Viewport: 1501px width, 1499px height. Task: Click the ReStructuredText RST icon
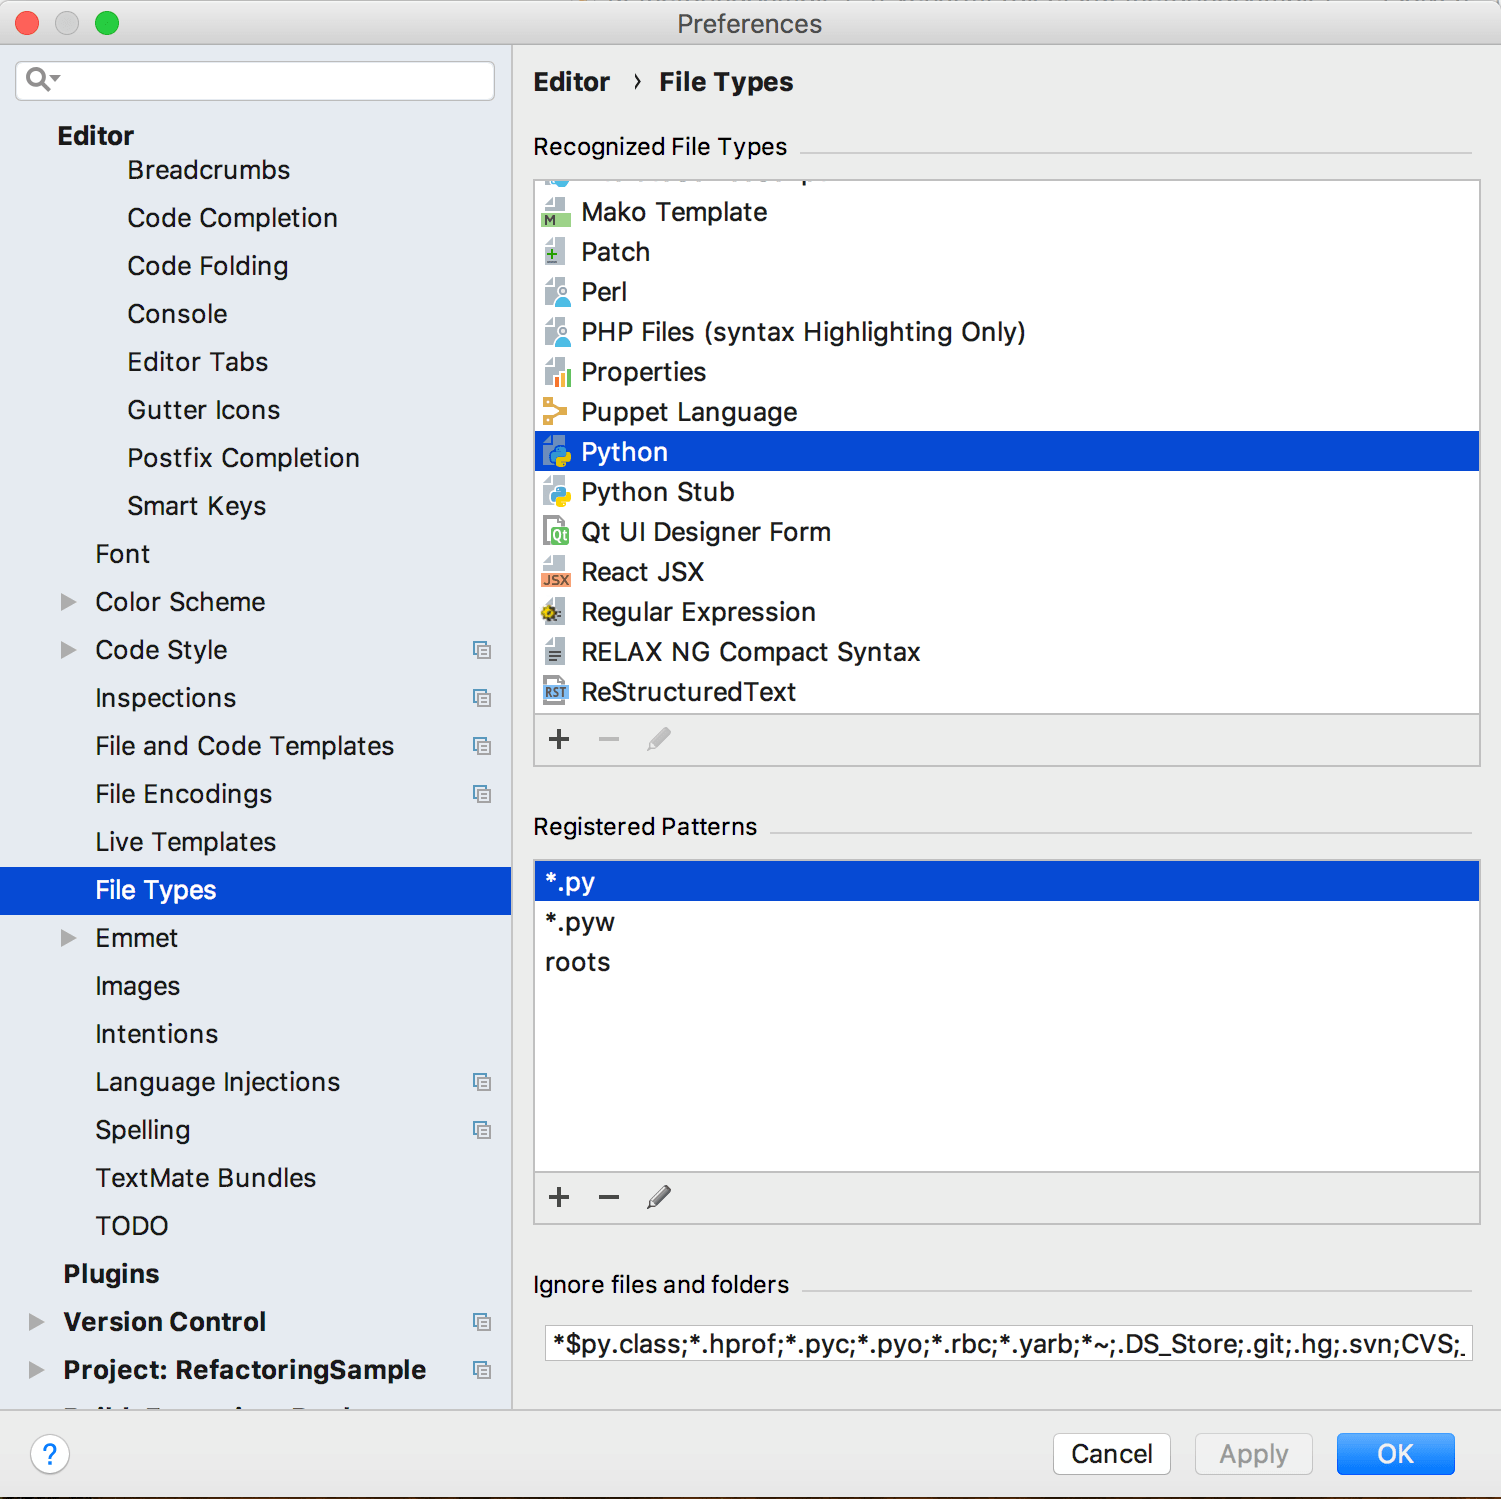(x=556, y=691)
